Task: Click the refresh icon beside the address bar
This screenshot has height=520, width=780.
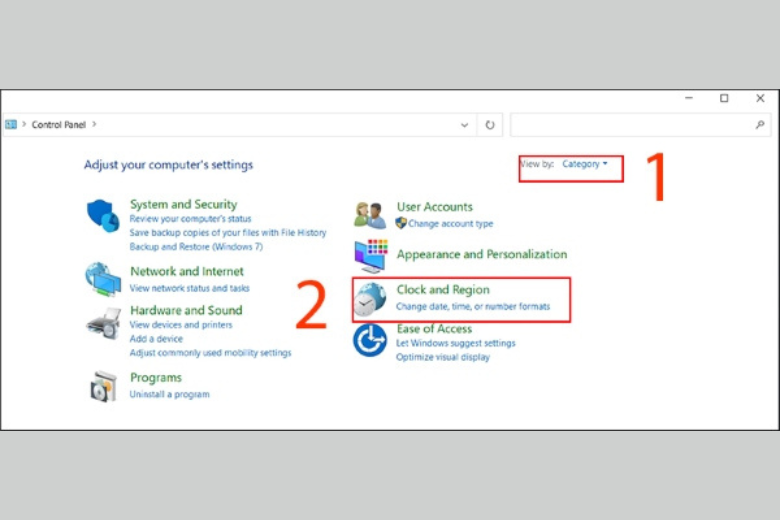Action: point(490,125)
